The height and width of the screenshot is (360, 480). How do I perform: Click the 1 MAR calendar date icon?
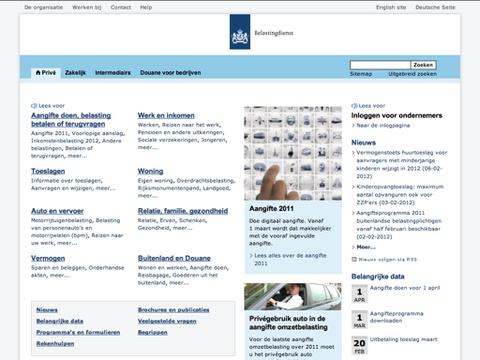[x=359, y=320]
